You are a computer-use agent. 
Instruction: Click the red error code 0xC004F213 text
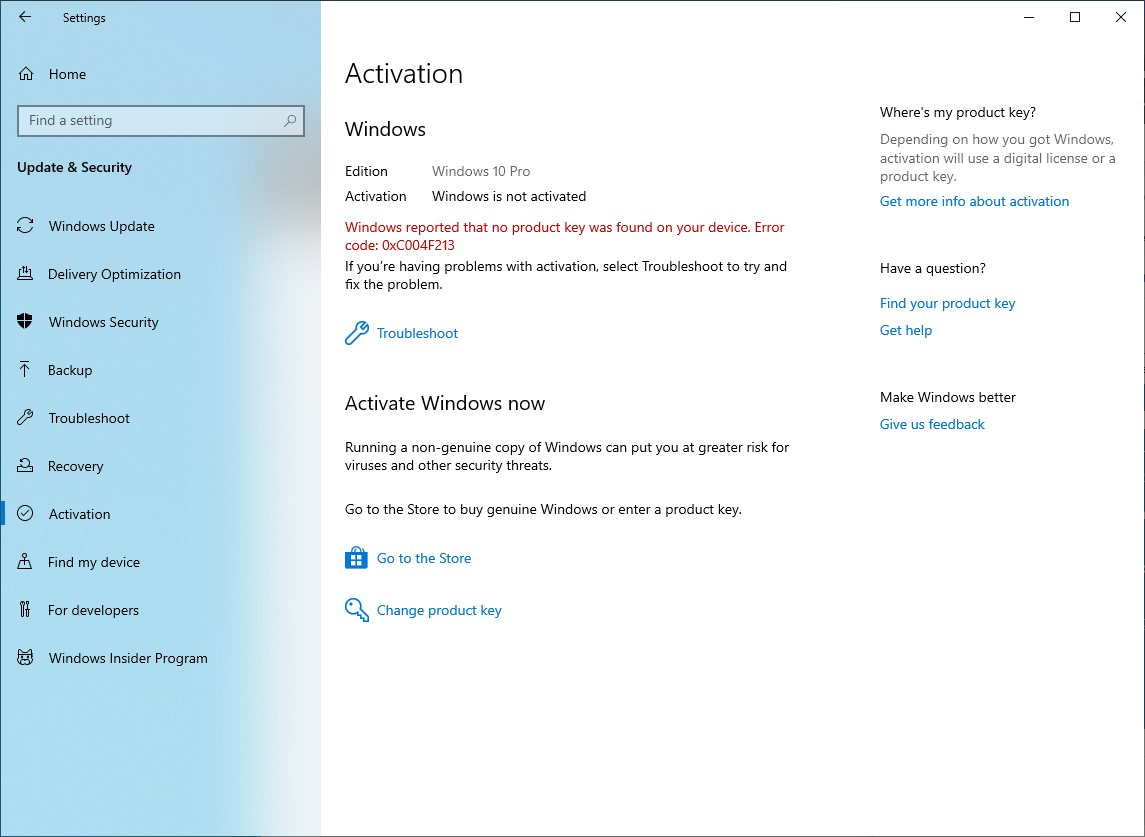pos(418,245)
